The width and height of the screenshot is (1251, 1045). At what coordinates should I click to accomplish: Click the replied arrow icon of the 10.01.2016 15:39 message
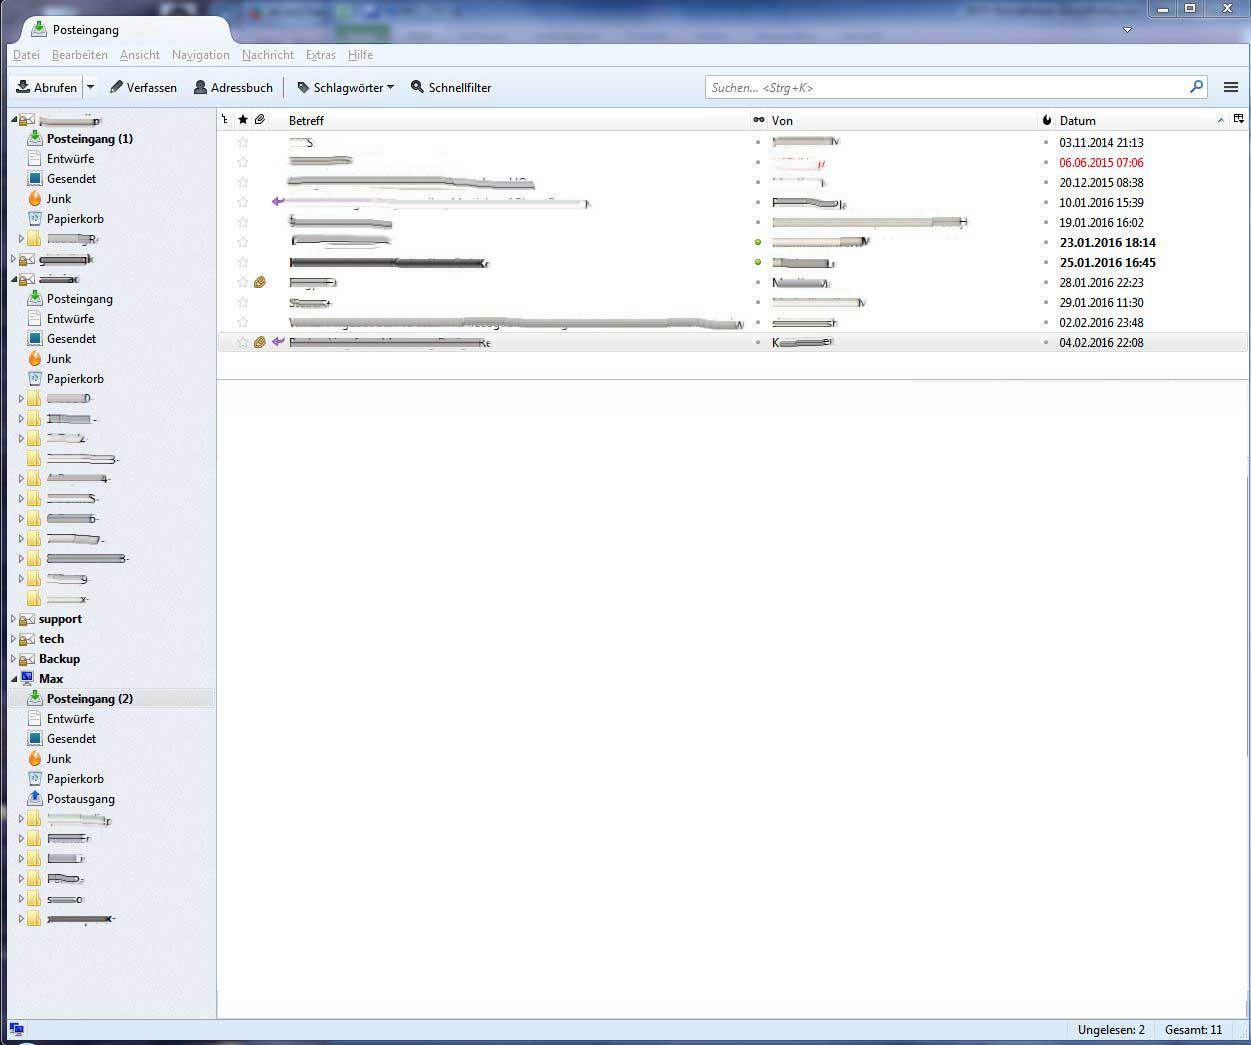coord(278,202)
